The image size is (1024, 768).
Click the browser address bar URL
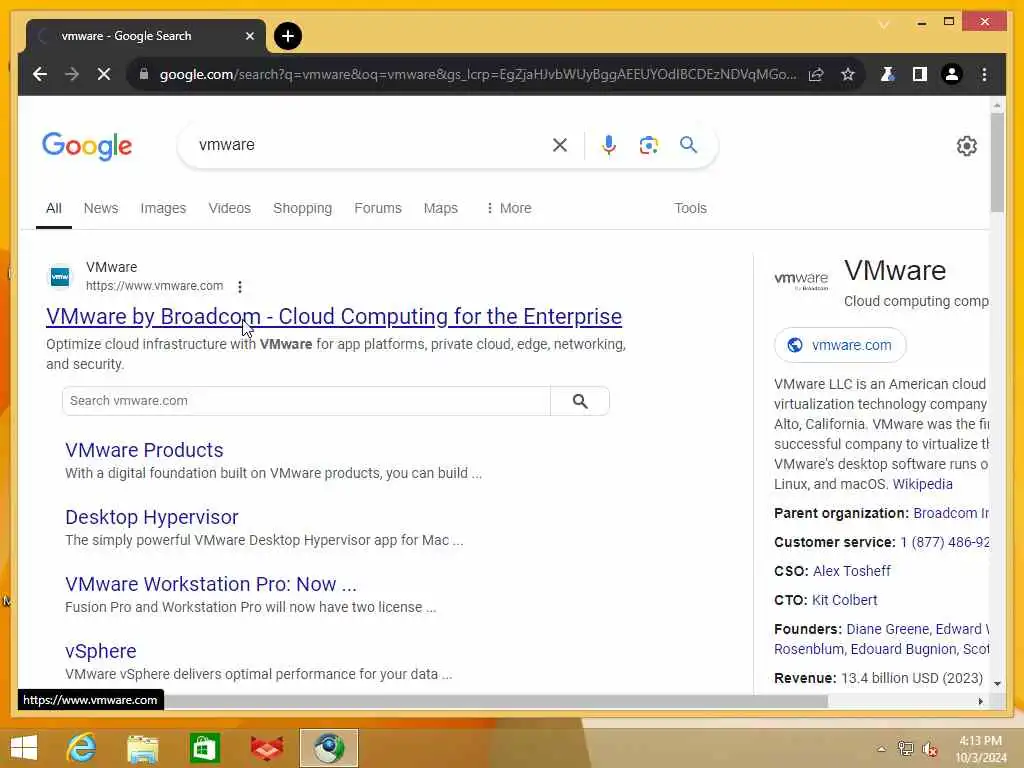(x=477, y=74)
